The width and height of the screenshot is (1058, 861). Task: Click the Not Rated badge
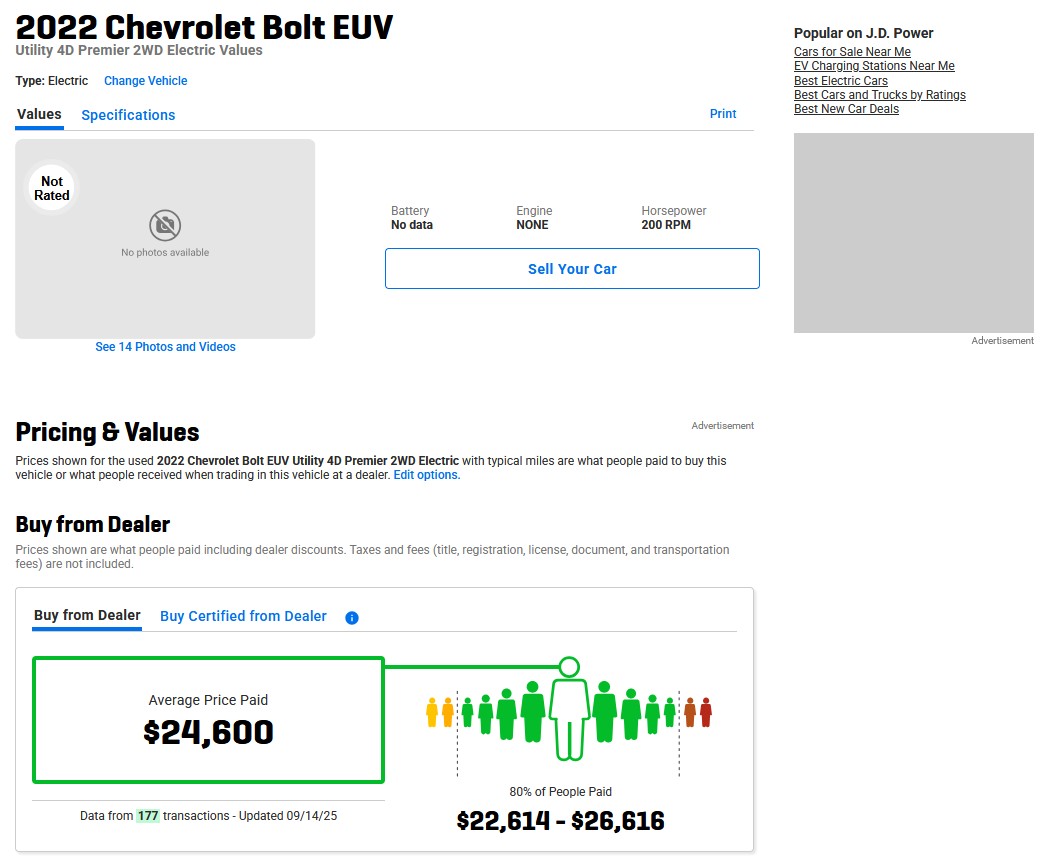52,188
